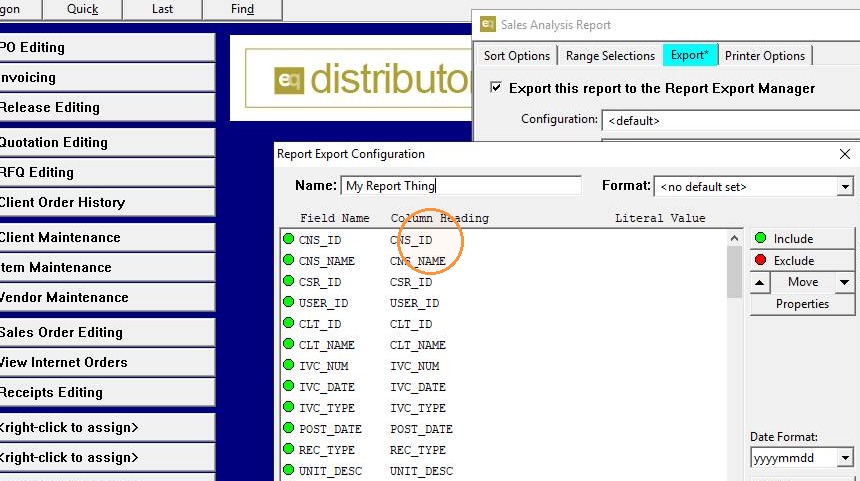860x481 pixels.
Task: Switch to the Sort Options tab
Action: pos(516,56)
